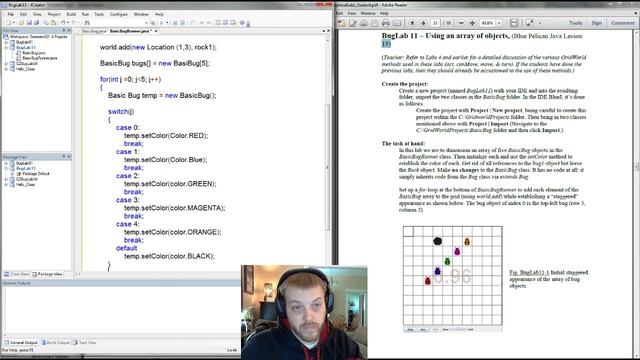
Task: Open the Build menu in JCreator
Action: tap(71, 14)
